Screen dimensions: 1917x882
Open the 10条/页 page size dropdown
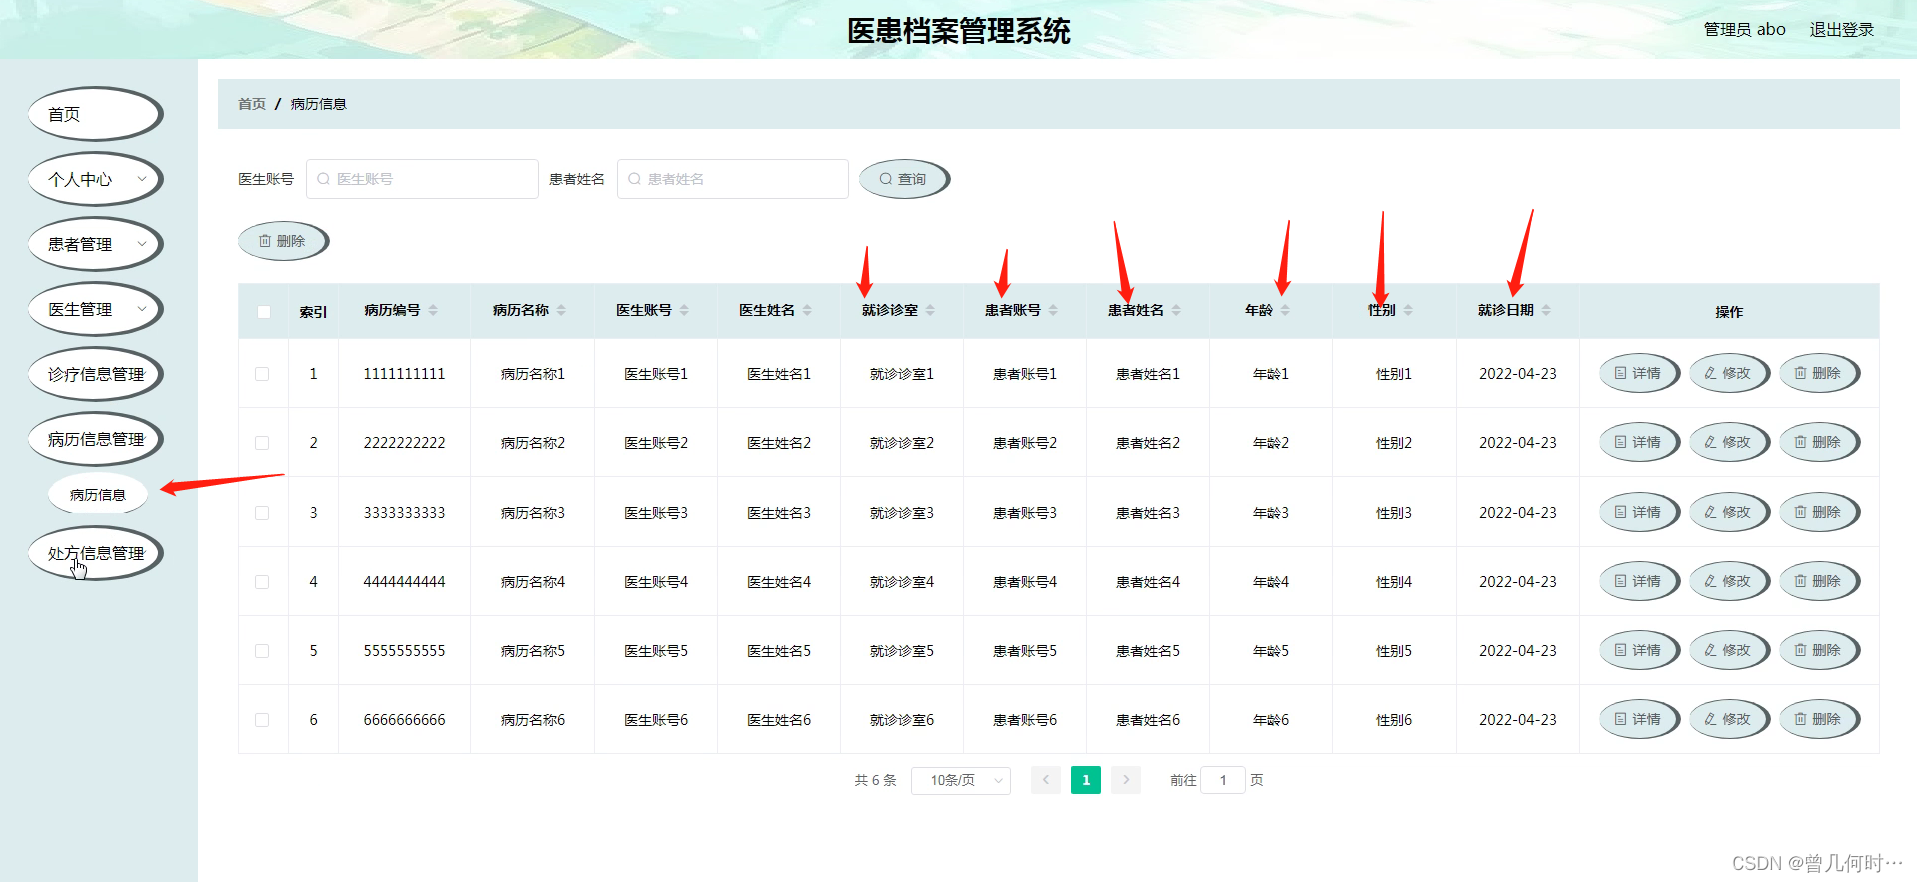point(961,780)
